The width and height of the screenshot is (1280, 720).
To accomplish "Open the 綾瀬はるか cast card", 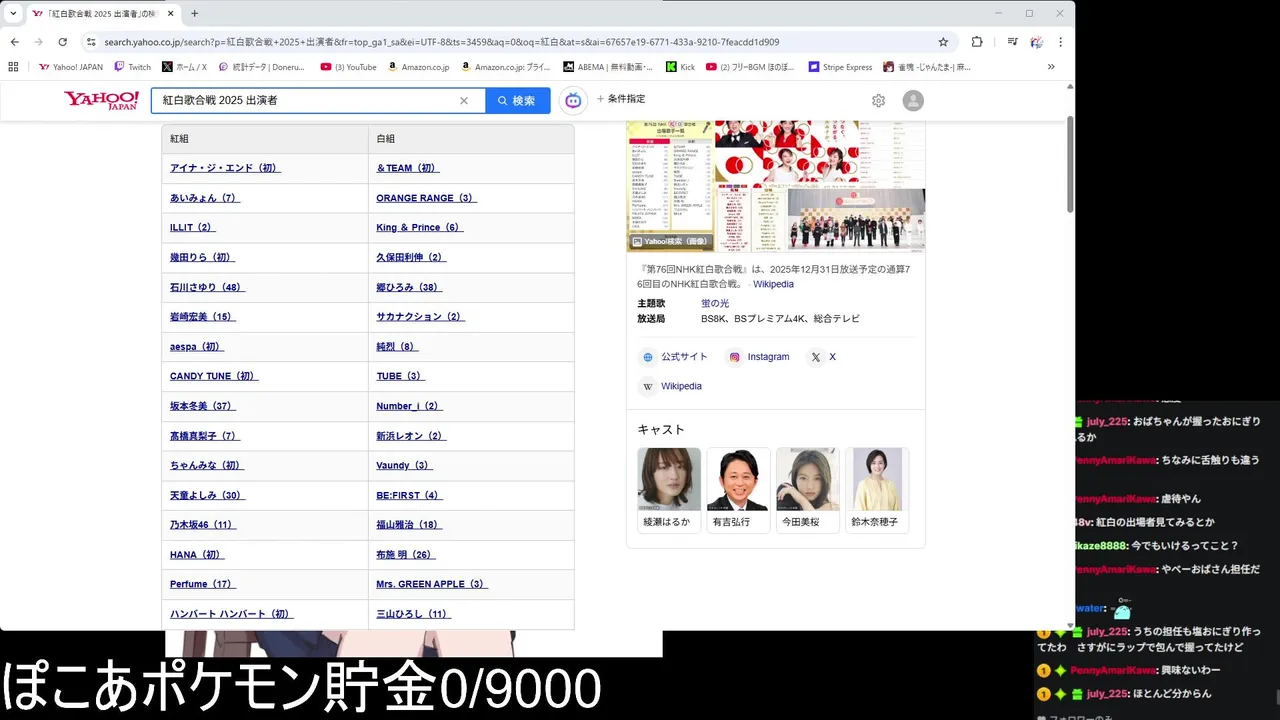I will tap(669, 490).
